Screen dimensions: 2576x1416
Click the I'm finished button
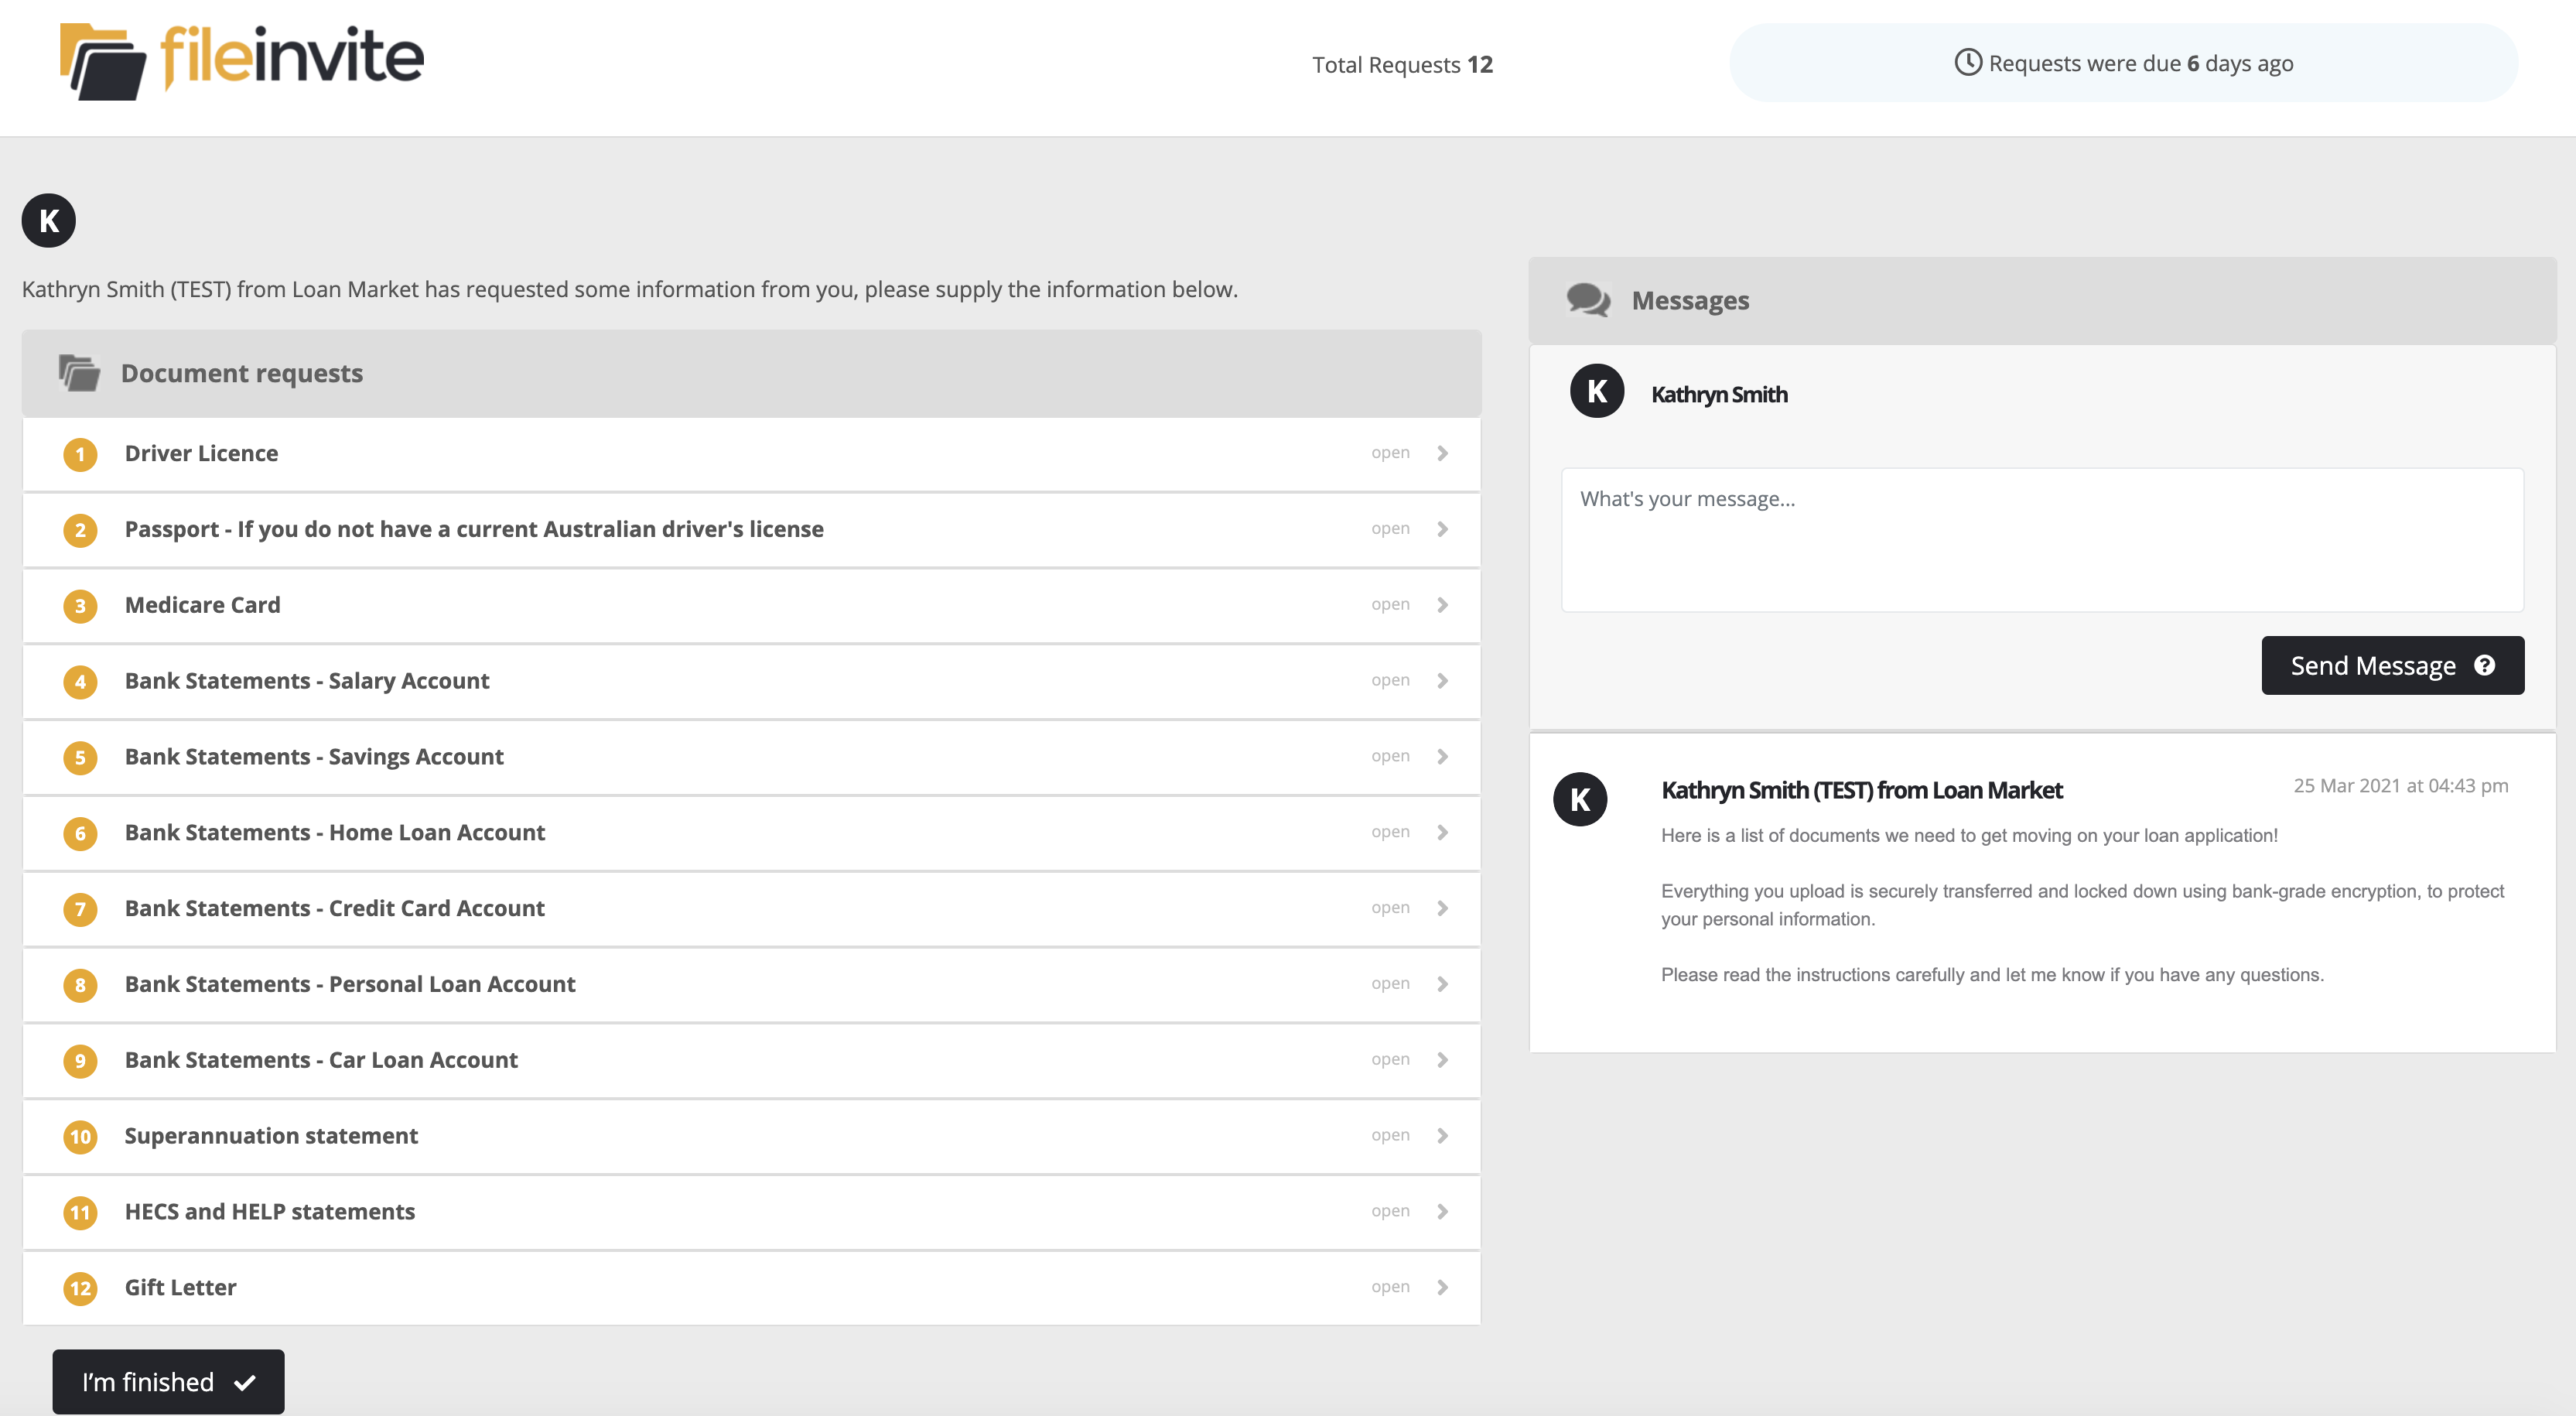167,1381
